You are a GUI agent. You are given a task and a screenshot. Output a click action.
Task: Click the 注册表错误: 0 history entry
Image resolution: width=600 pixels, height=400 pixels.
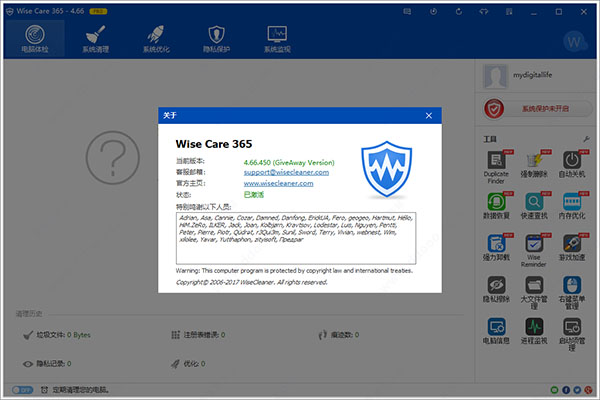pyautogui.click(x=198, y=335)
